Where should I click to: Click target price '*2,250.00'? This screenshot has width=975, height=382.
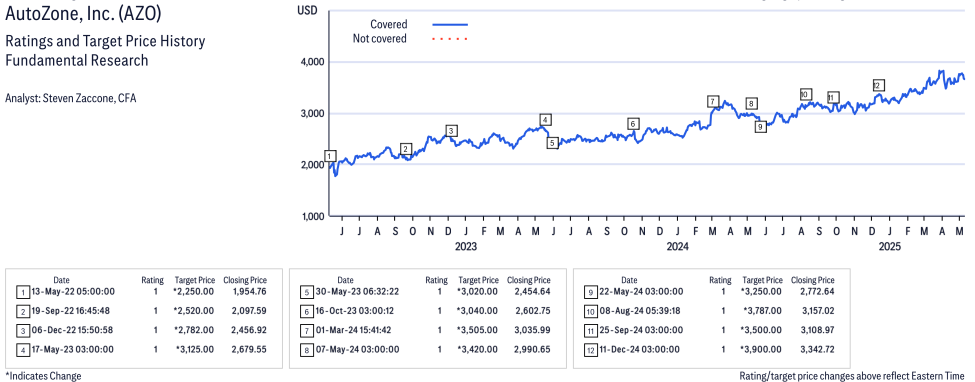194,291
